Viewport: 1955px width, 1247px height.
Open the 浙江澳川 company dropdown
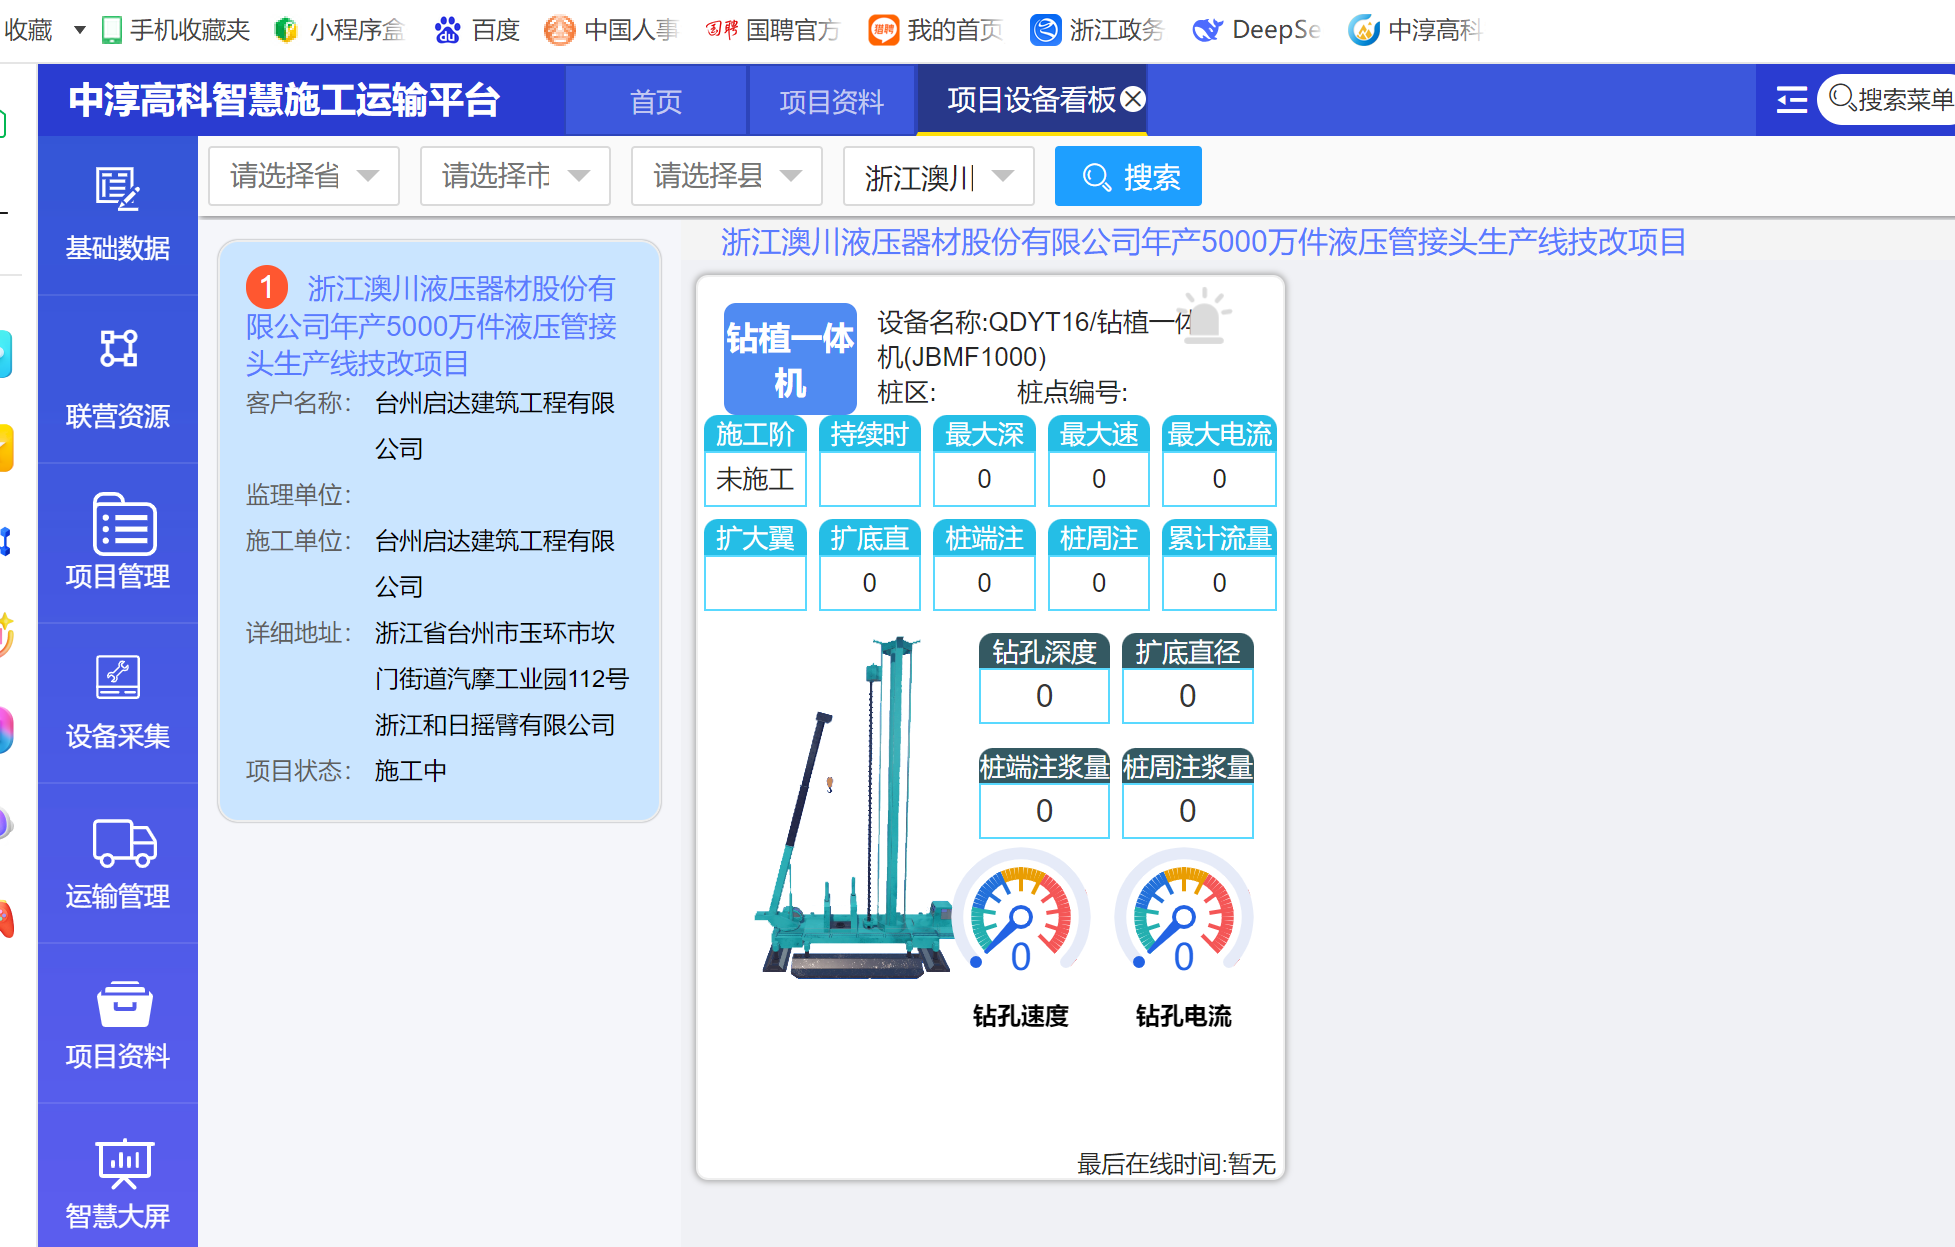pyautogui.click(x=938, y=177)
